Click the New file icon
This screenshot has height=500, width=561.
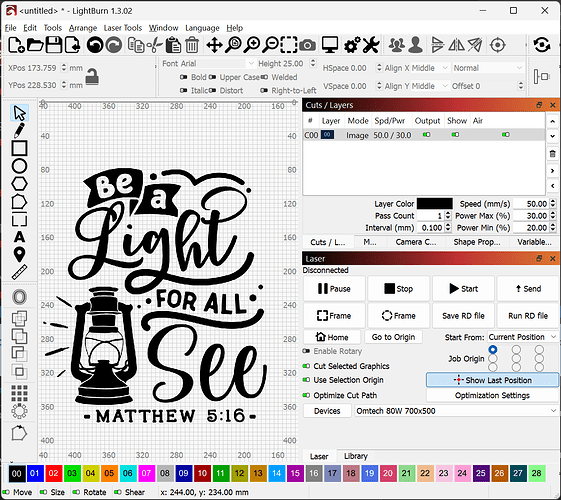click(16, 45)
